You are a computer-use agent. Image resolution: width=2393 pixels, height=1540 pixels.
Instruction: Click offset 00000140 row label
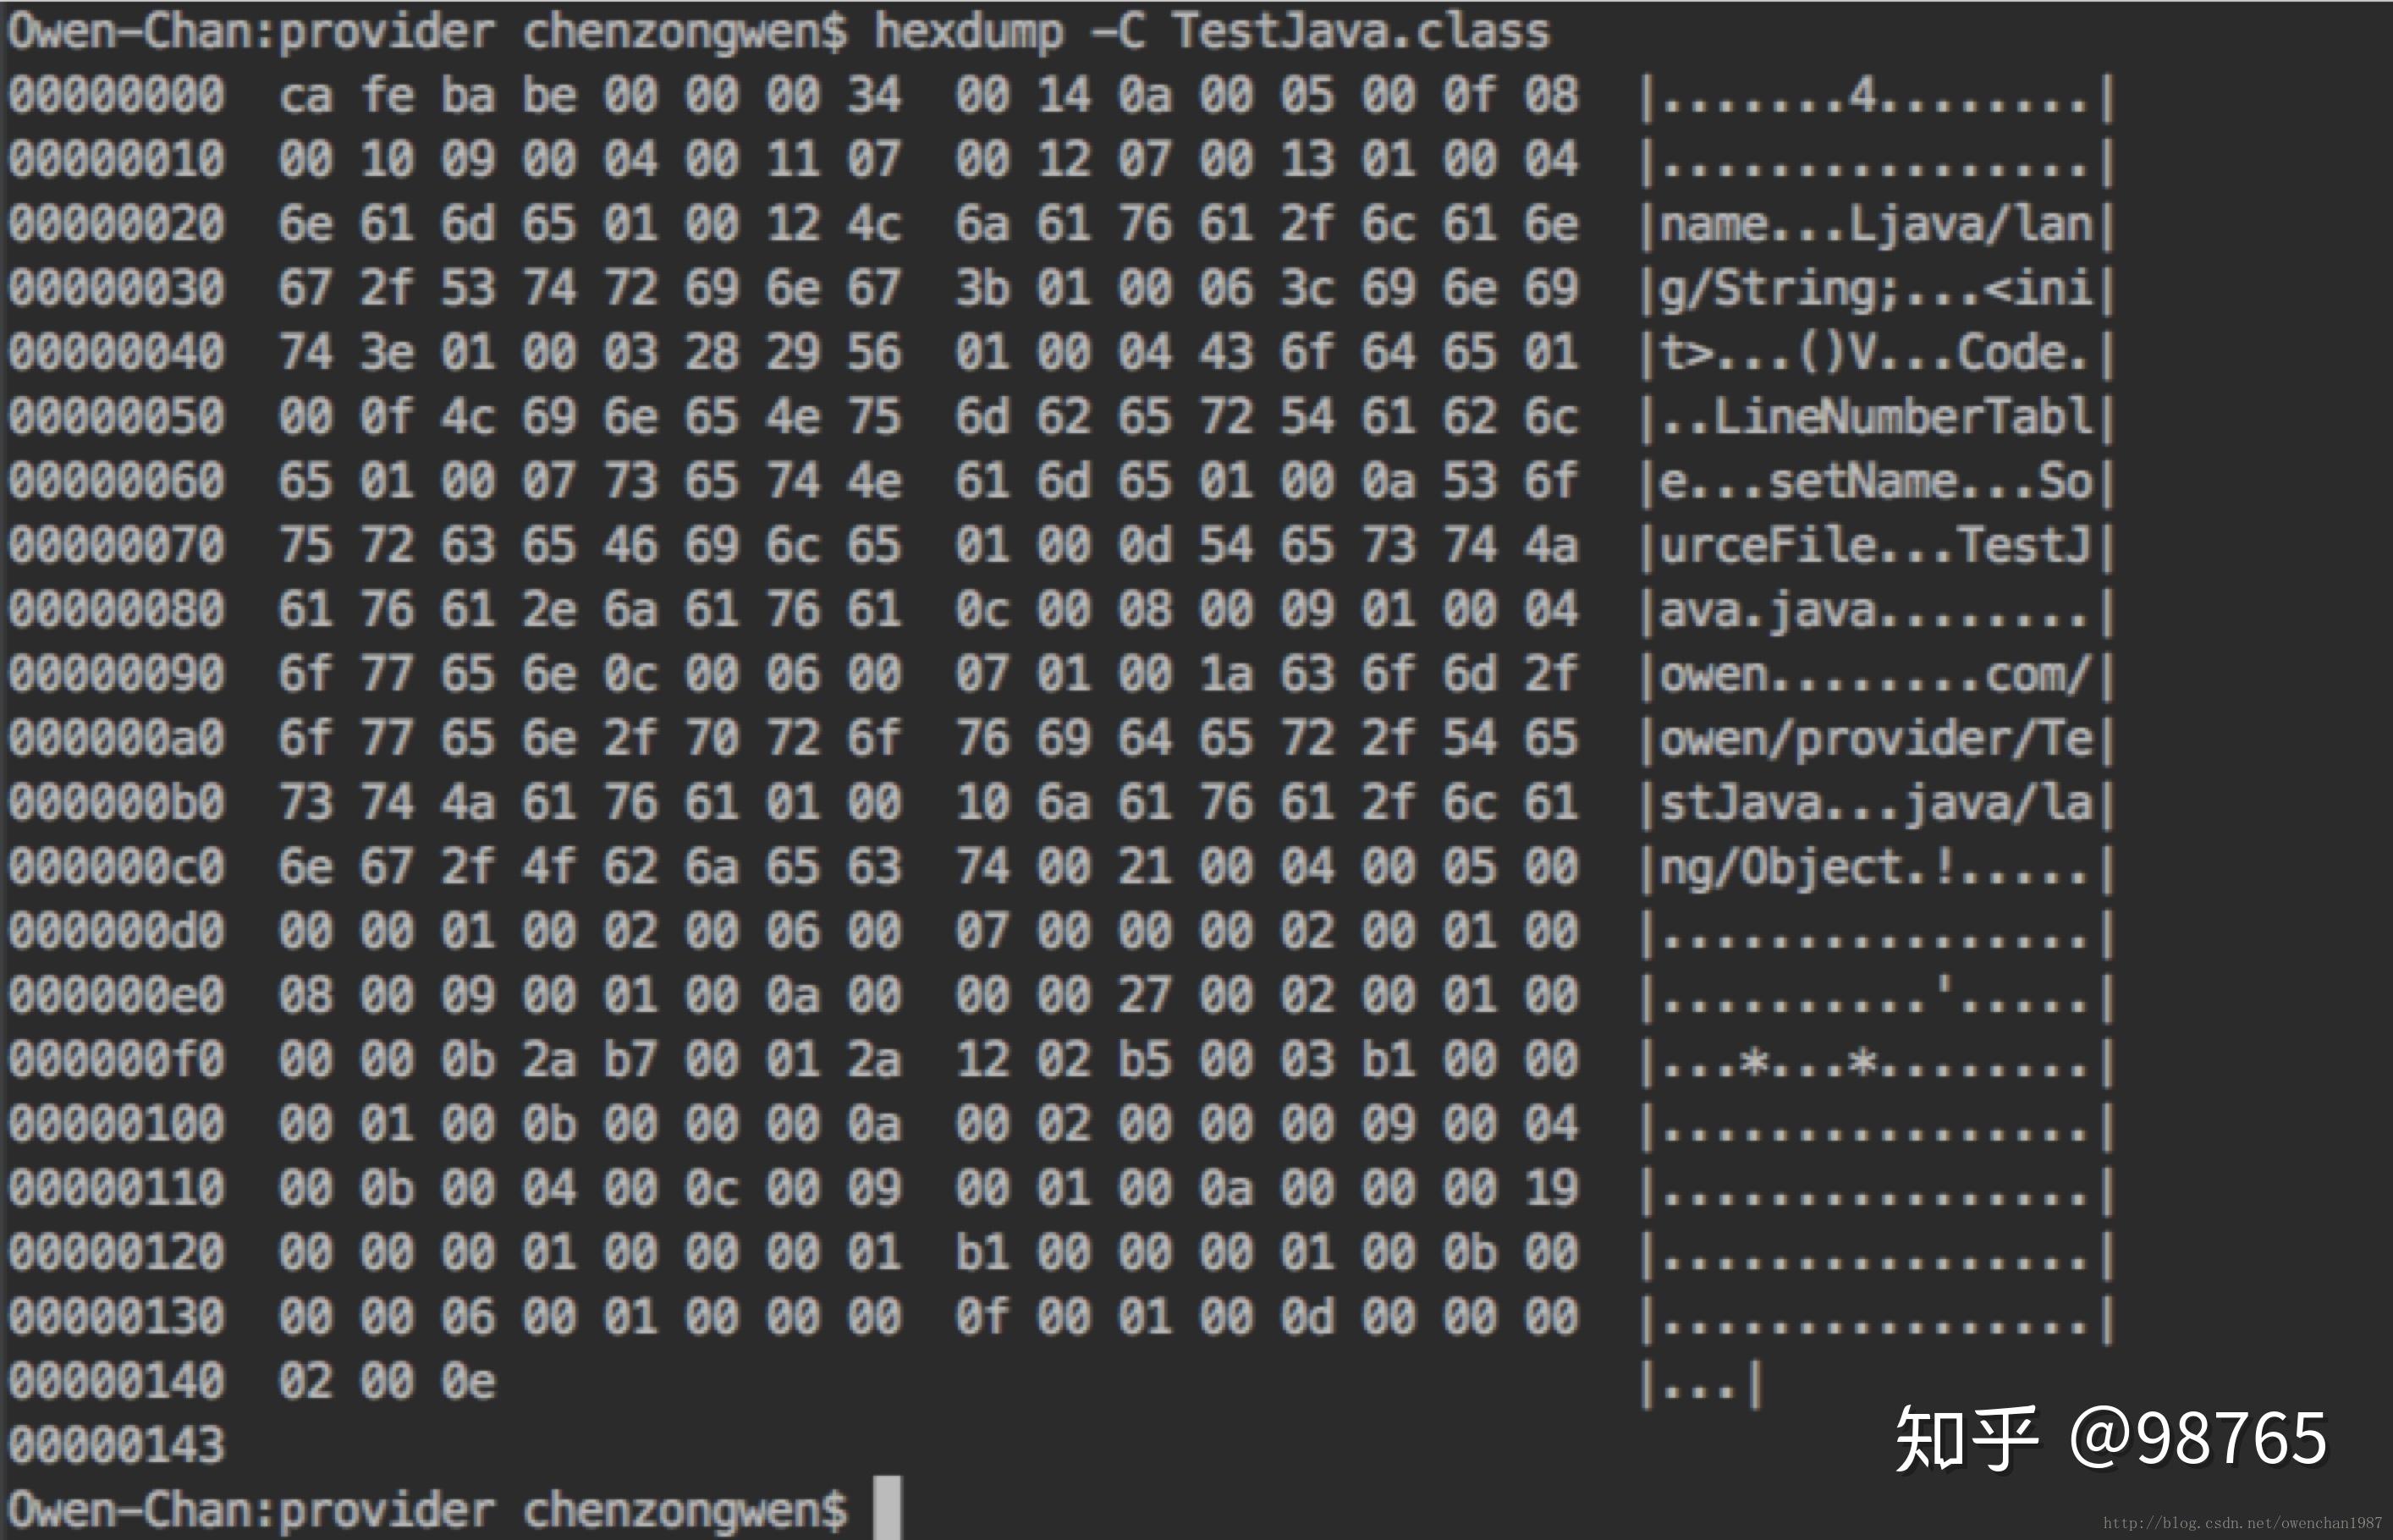pyautogui.click(x=117, y=1381)
